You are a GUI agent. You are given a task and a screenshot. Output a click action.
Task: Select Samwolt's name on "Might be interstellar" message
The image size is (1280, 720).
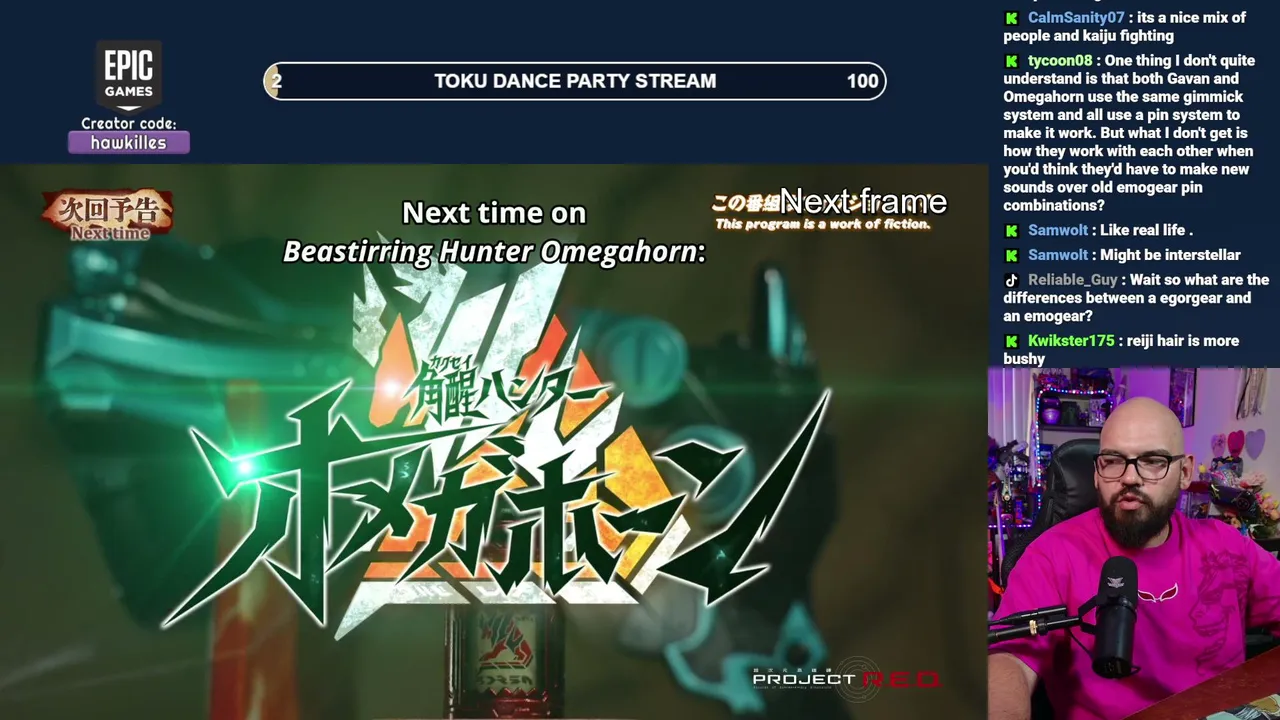pos(1058,256)
